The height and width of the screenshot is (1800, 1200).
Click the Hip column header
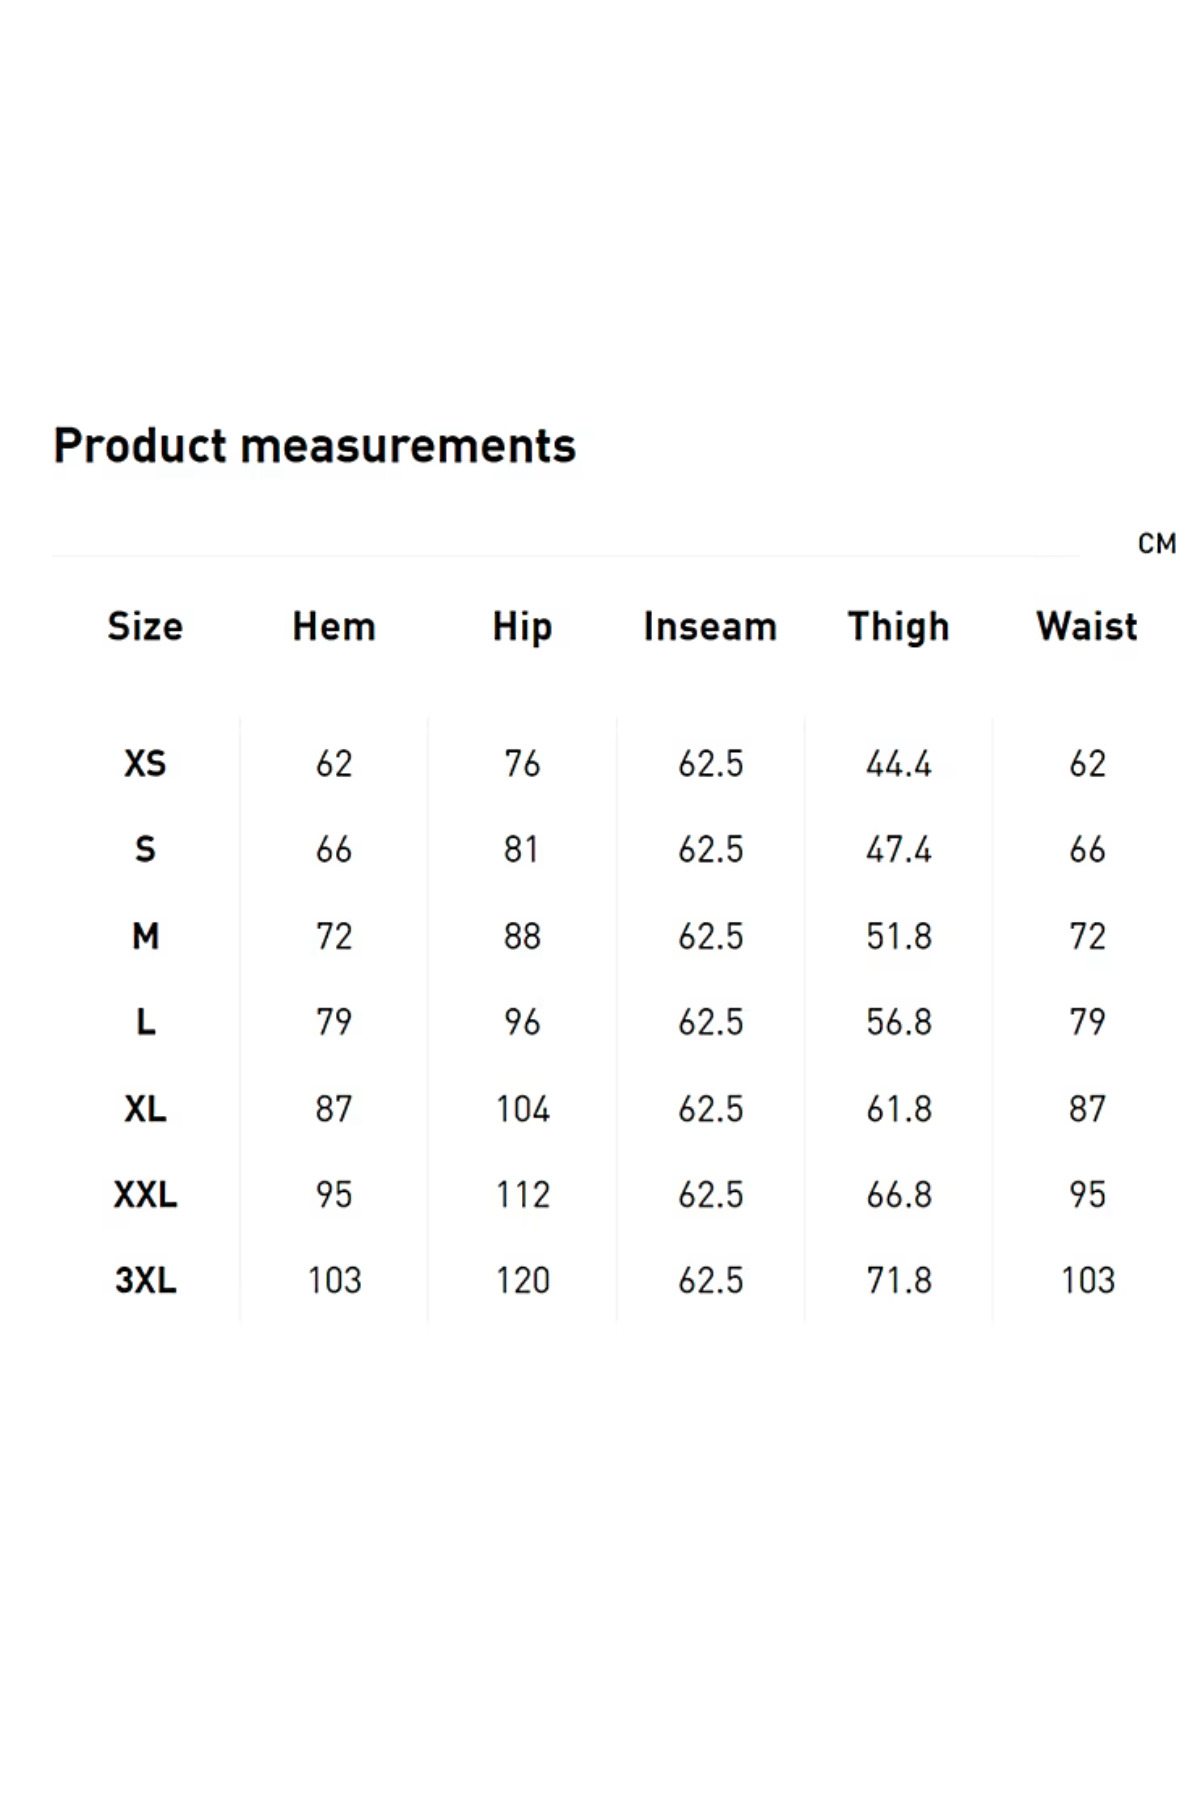click(522, 627)
